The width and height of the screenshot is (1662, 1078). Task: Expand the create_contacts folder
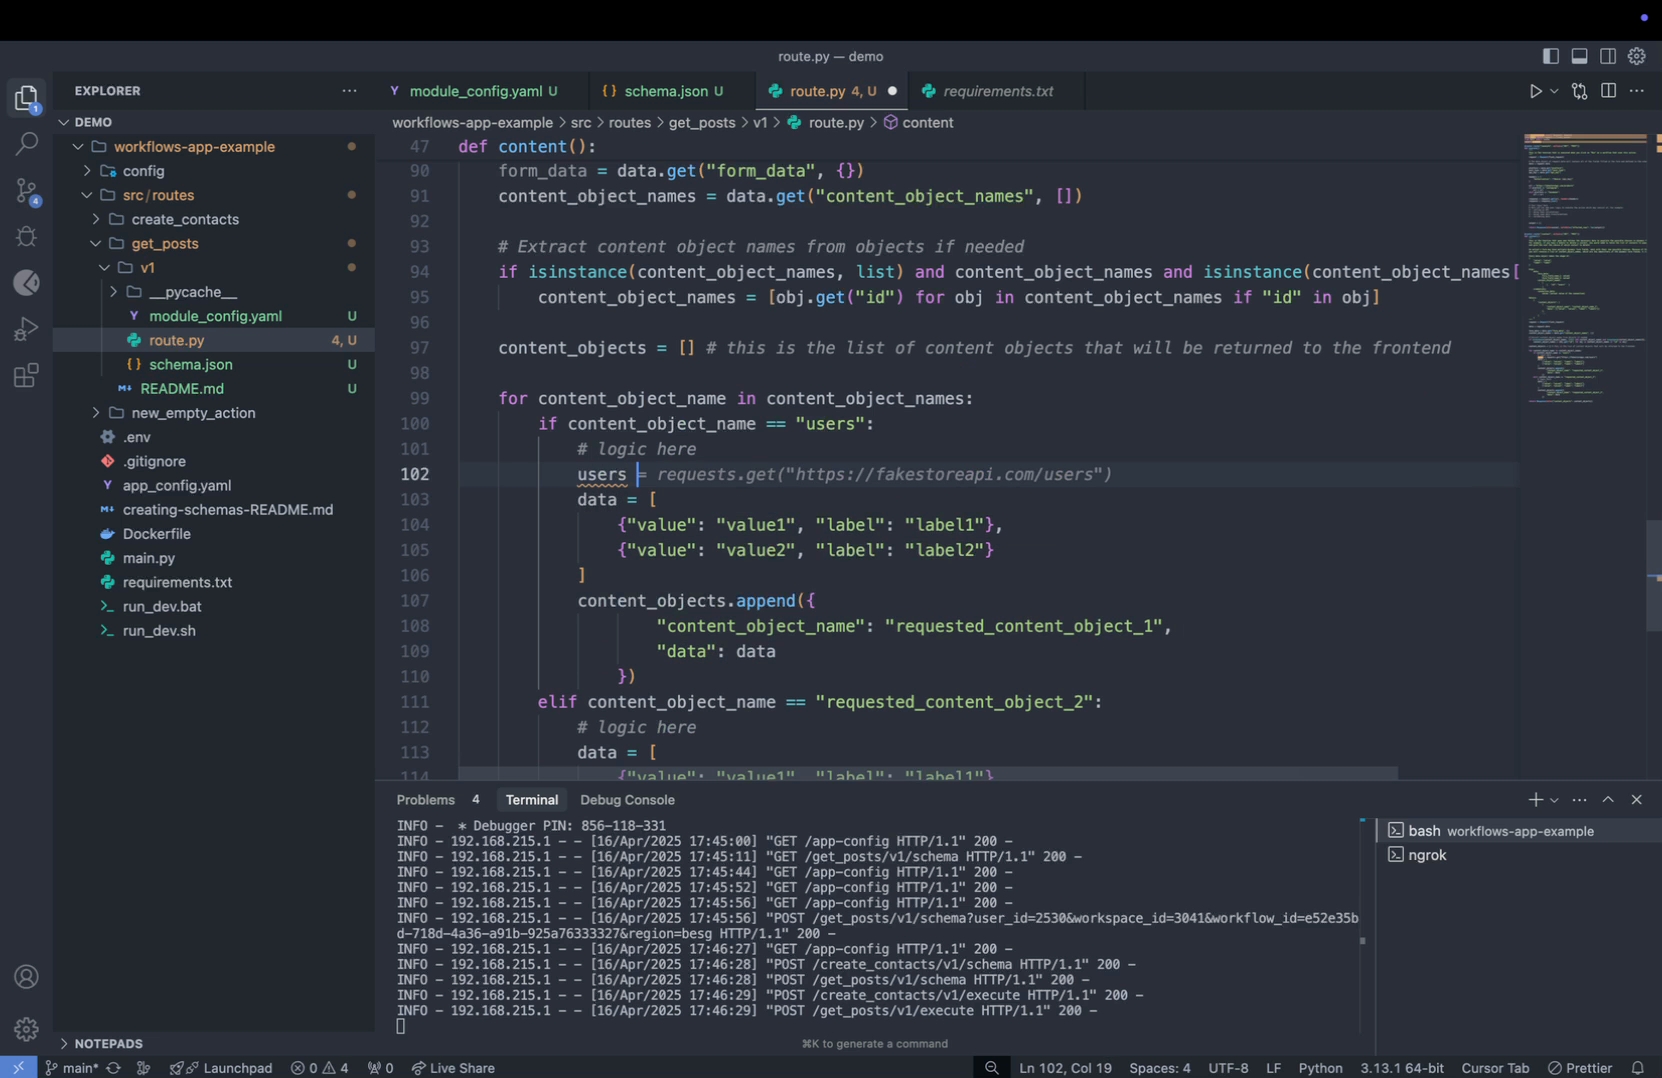coord(185,219)
